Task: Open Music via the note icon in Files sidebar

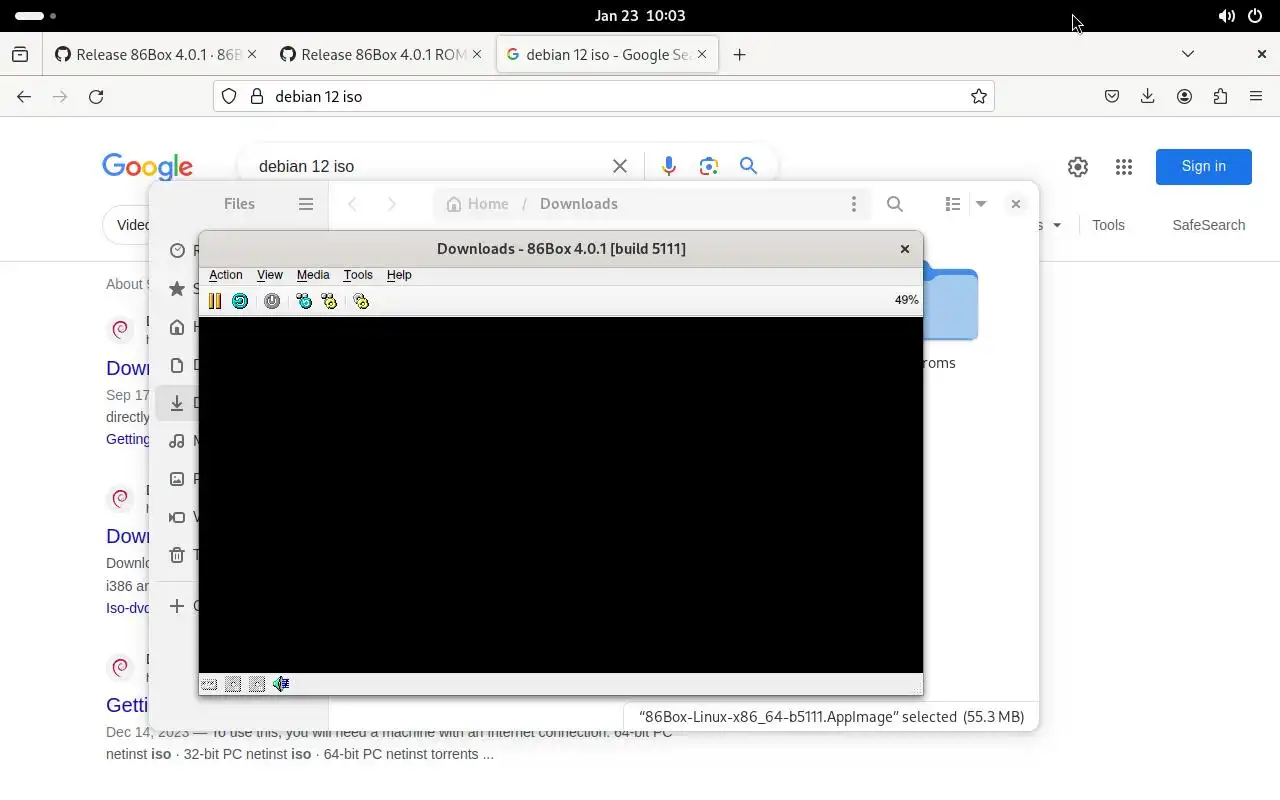Action: click(x=177, y=441)
